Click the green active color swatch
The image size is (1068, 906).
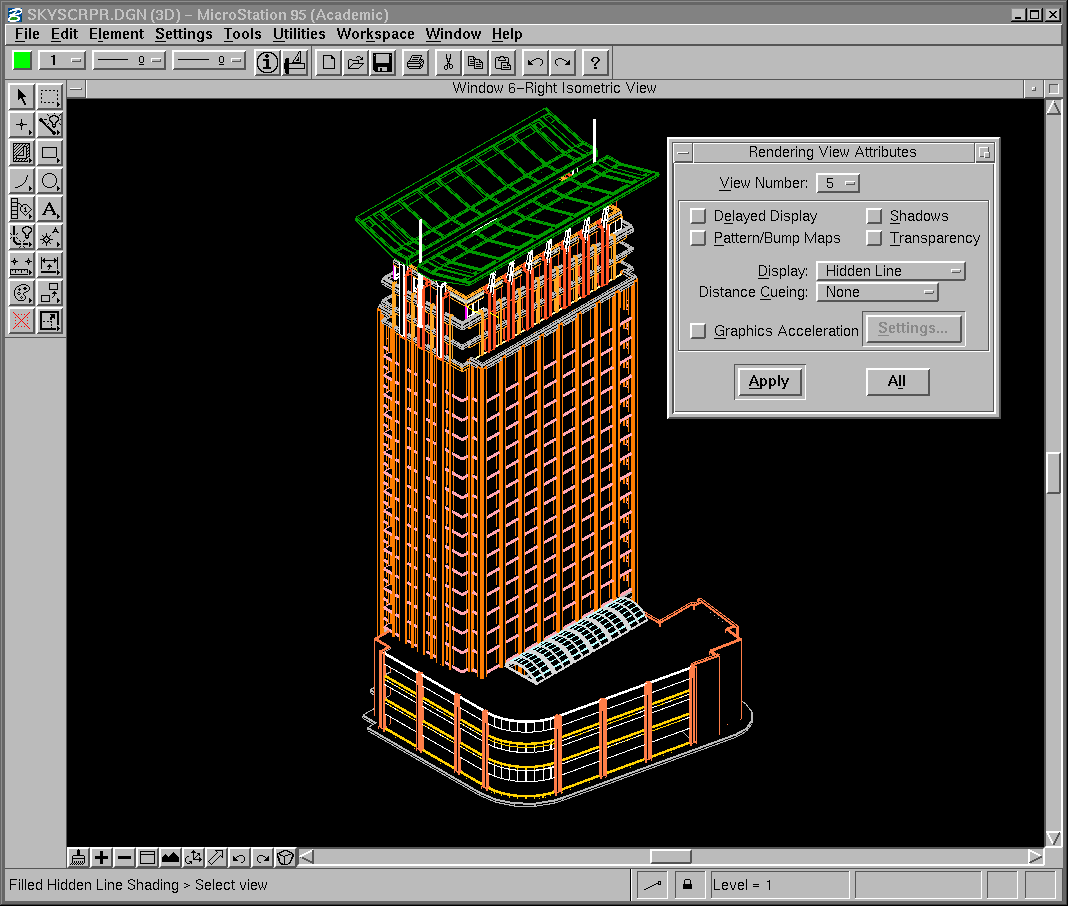[22, 60]
